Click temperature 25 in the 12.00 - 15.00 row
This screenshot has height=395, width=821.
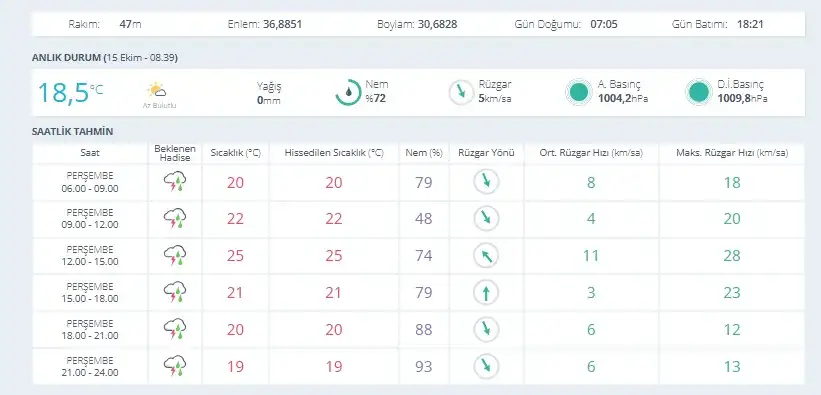pos(236,256)
